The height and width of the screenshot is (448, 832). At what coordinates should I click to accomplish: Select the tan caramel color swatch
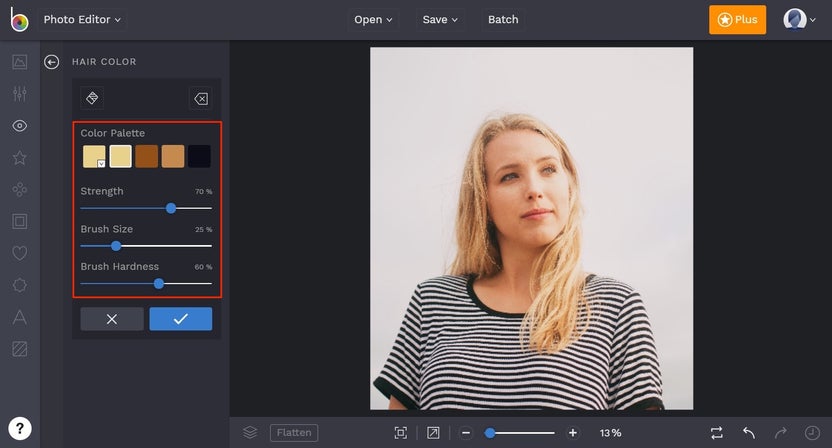tap(173, 157)
